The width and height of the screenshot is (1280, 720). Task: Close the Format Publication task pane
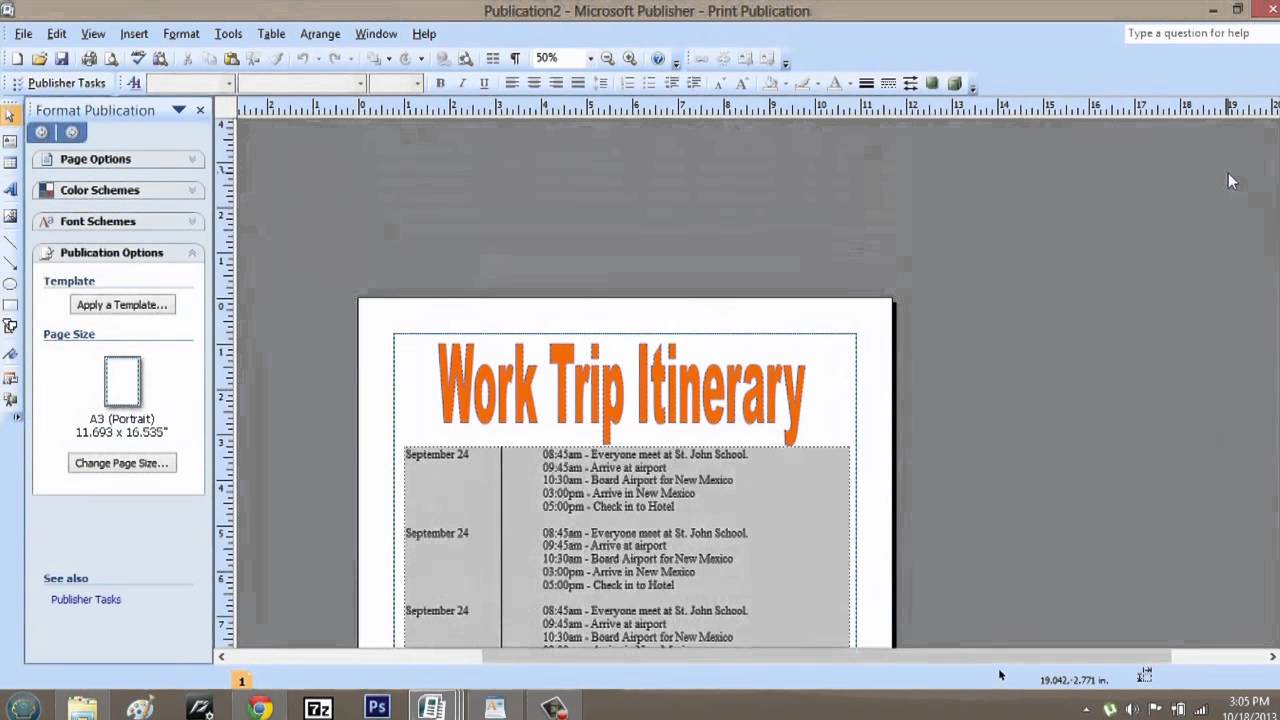200,110
